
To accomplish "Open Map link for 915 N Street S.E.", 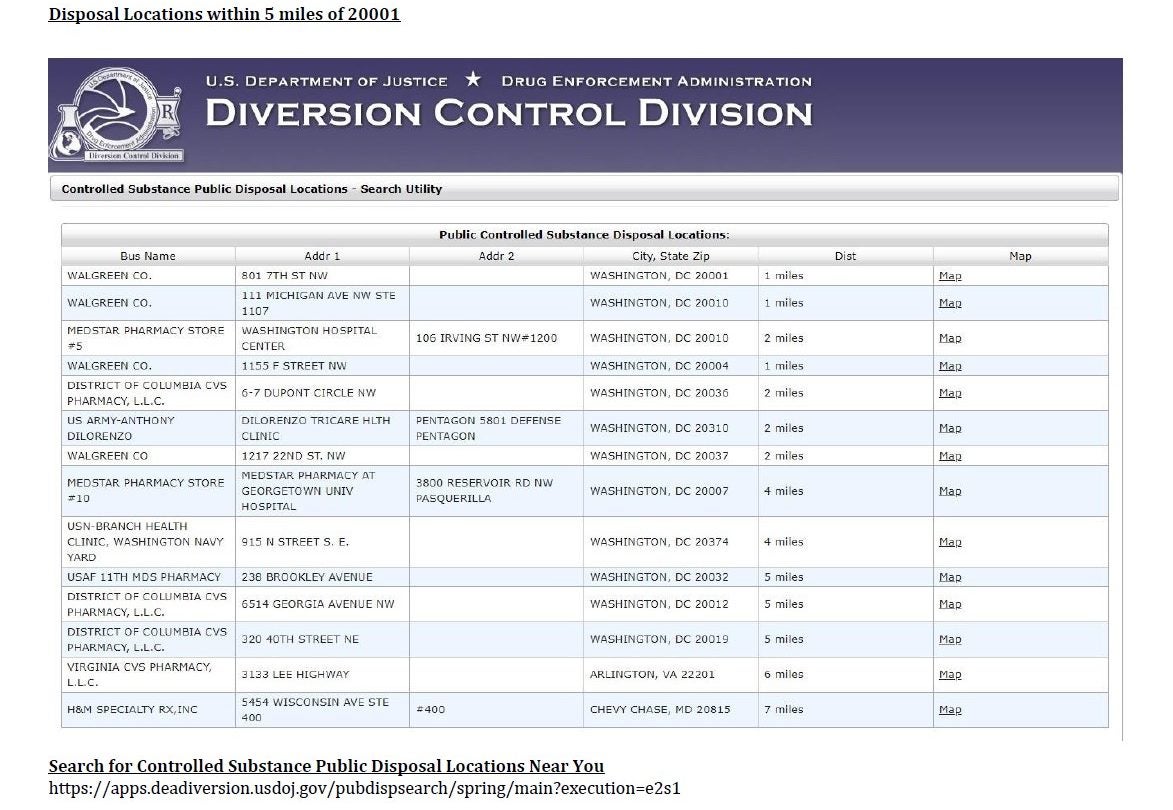I will click(950, 541).
